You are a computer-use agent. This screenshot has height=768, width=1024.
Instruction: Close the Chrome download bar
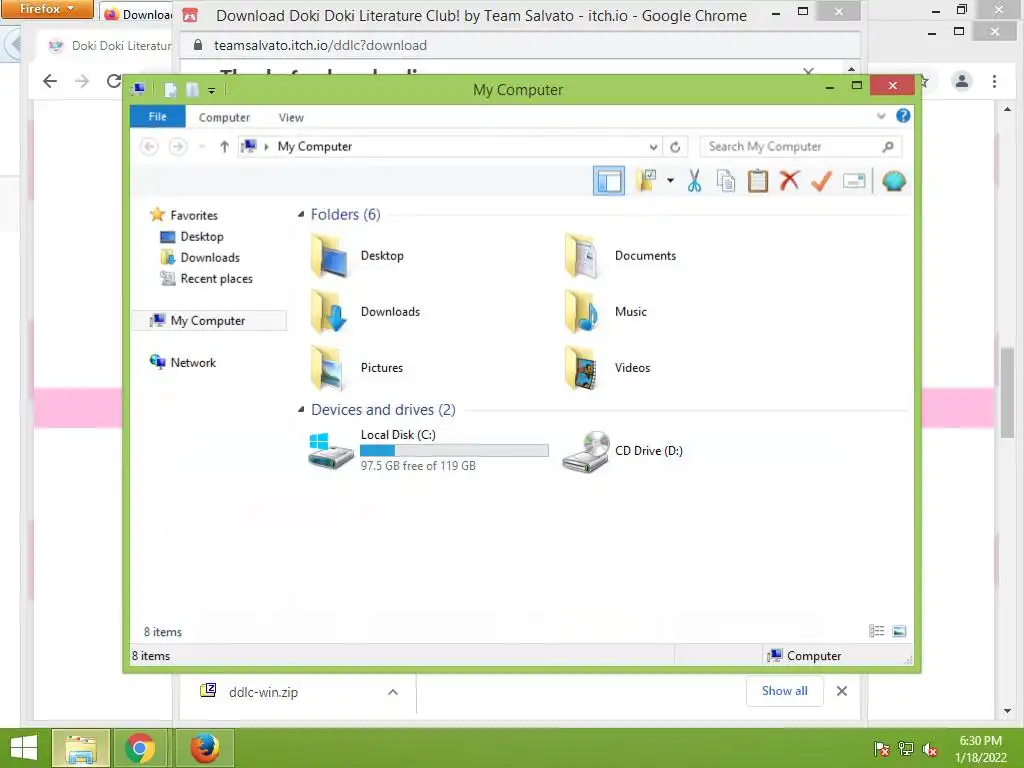[842, 691]
